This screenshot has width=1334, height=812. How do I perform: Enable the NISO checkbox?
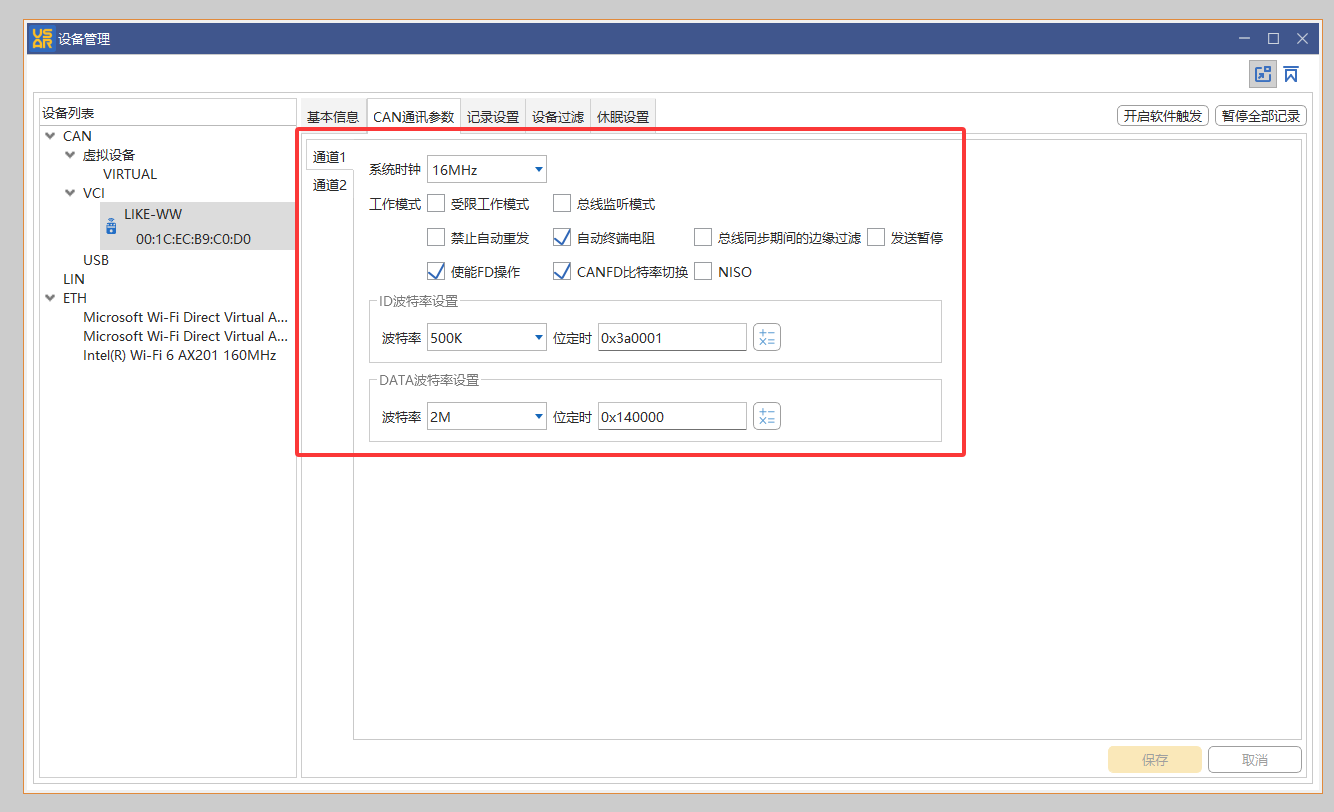pos(703,271)
